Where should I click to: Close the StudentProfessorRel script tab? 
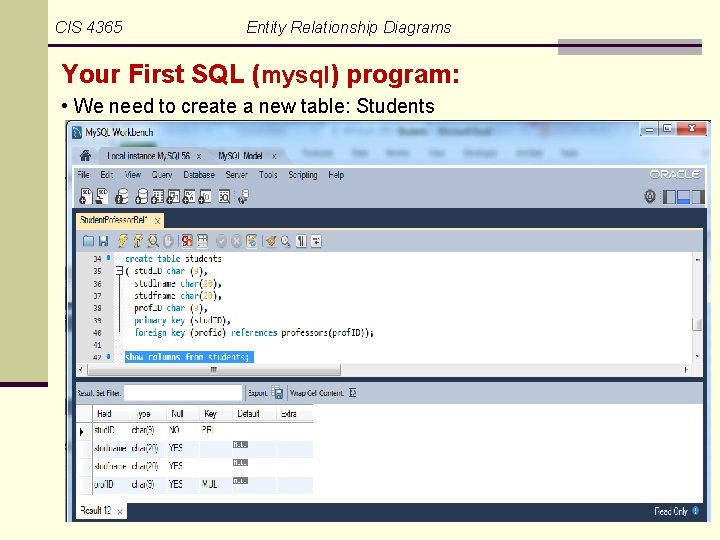[158, 221]
